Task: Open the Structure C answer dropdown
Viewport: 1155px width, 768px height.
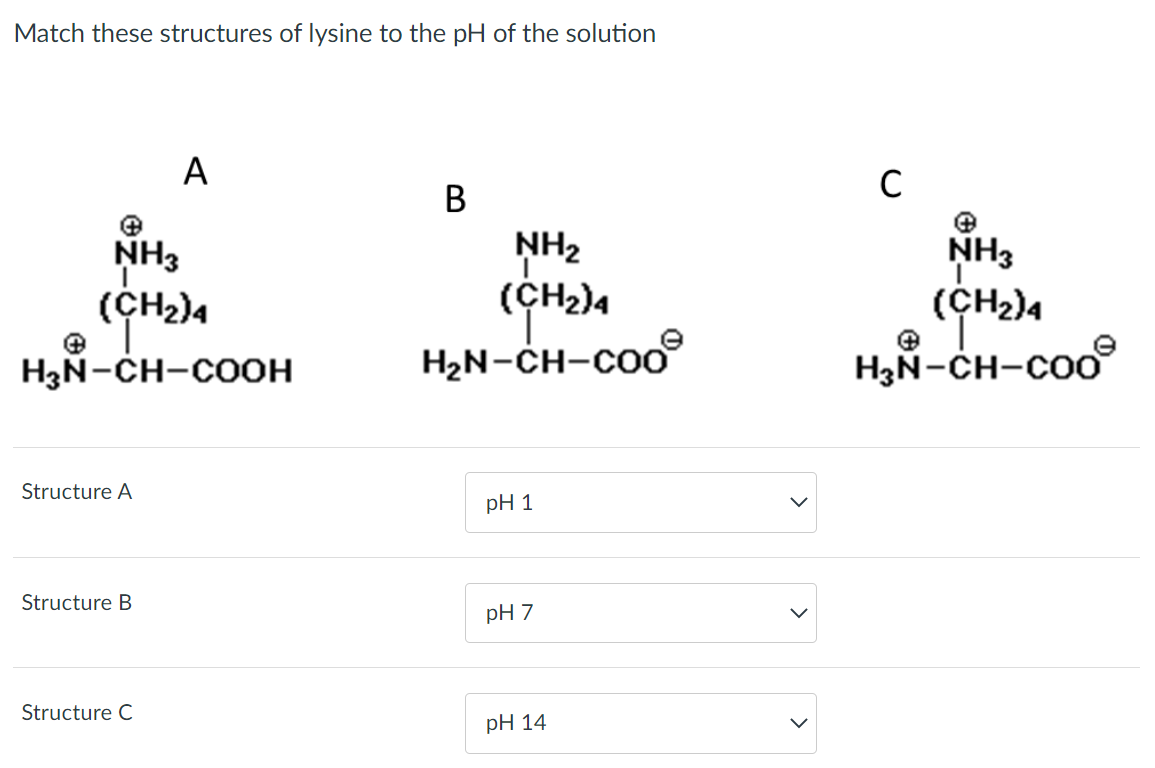Action: pyautogui.click(x=640, y=723)
